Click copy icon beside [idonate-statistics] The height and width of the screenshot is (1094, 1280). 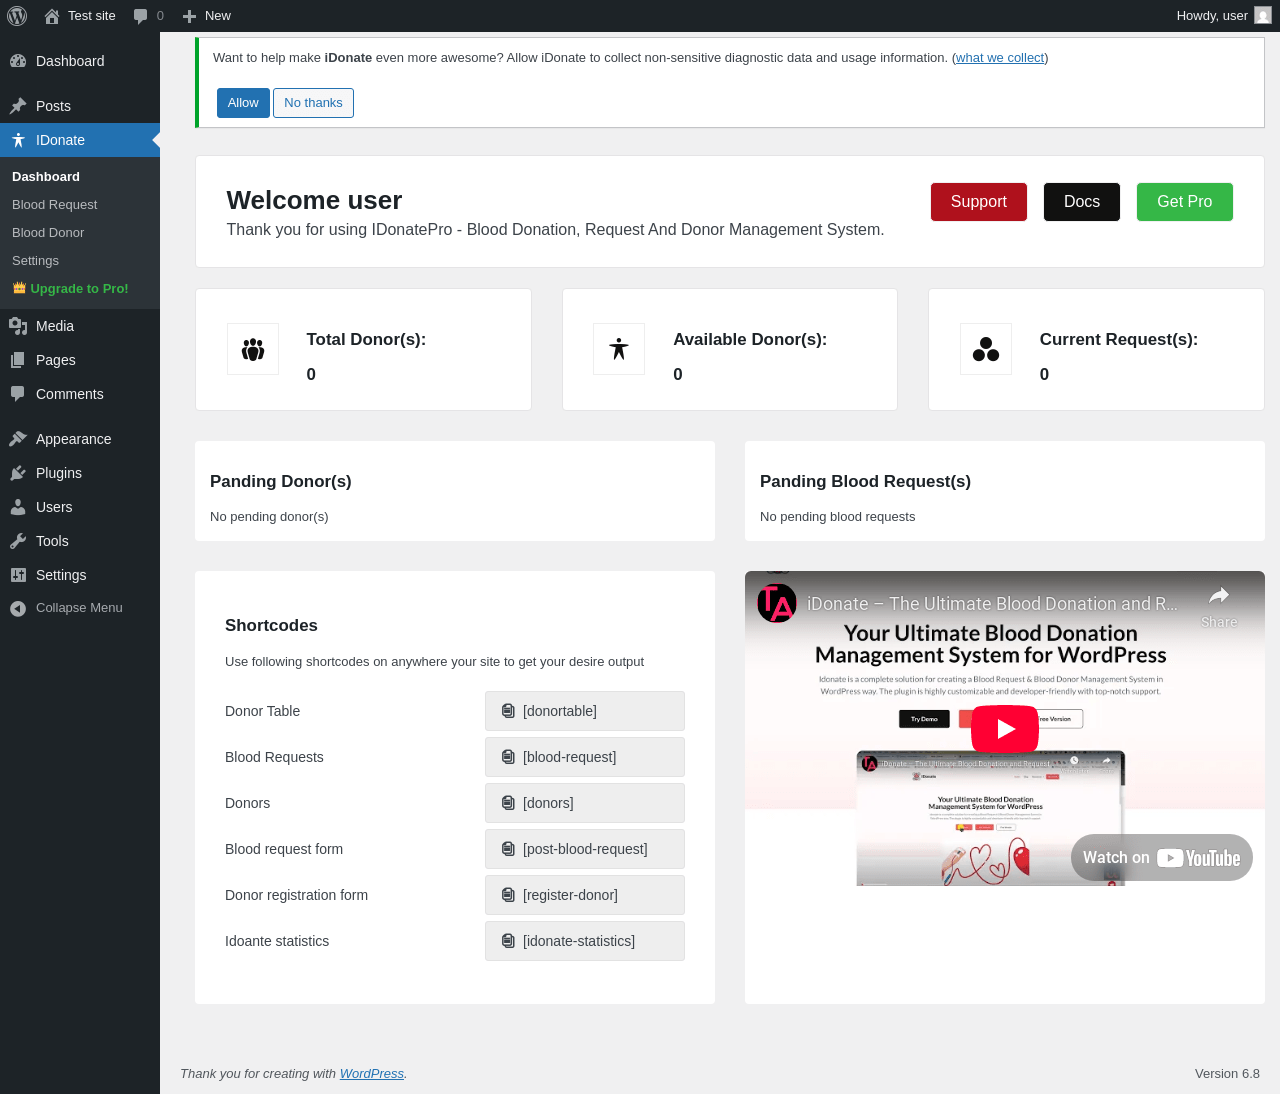coord(508,941)
